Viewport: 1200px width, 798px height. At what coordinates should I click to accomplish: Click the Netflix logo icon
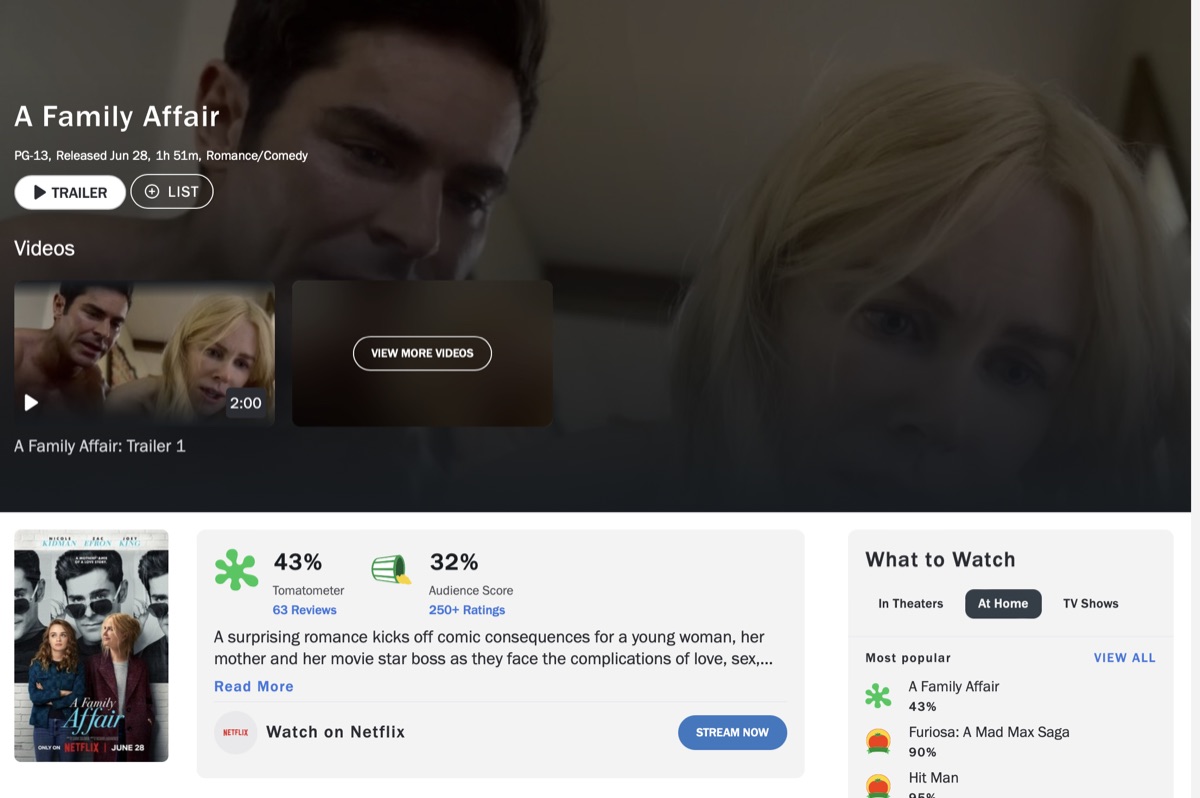point(236,732)
